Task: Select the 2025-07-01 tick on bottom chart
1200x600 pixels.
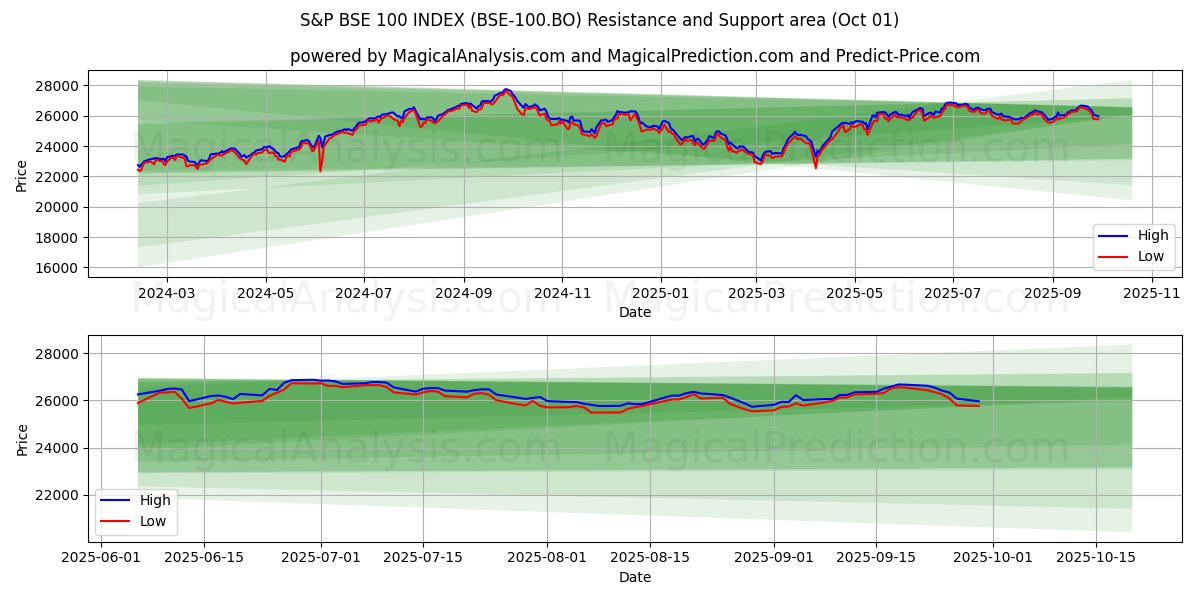Action: pos(321,557)
